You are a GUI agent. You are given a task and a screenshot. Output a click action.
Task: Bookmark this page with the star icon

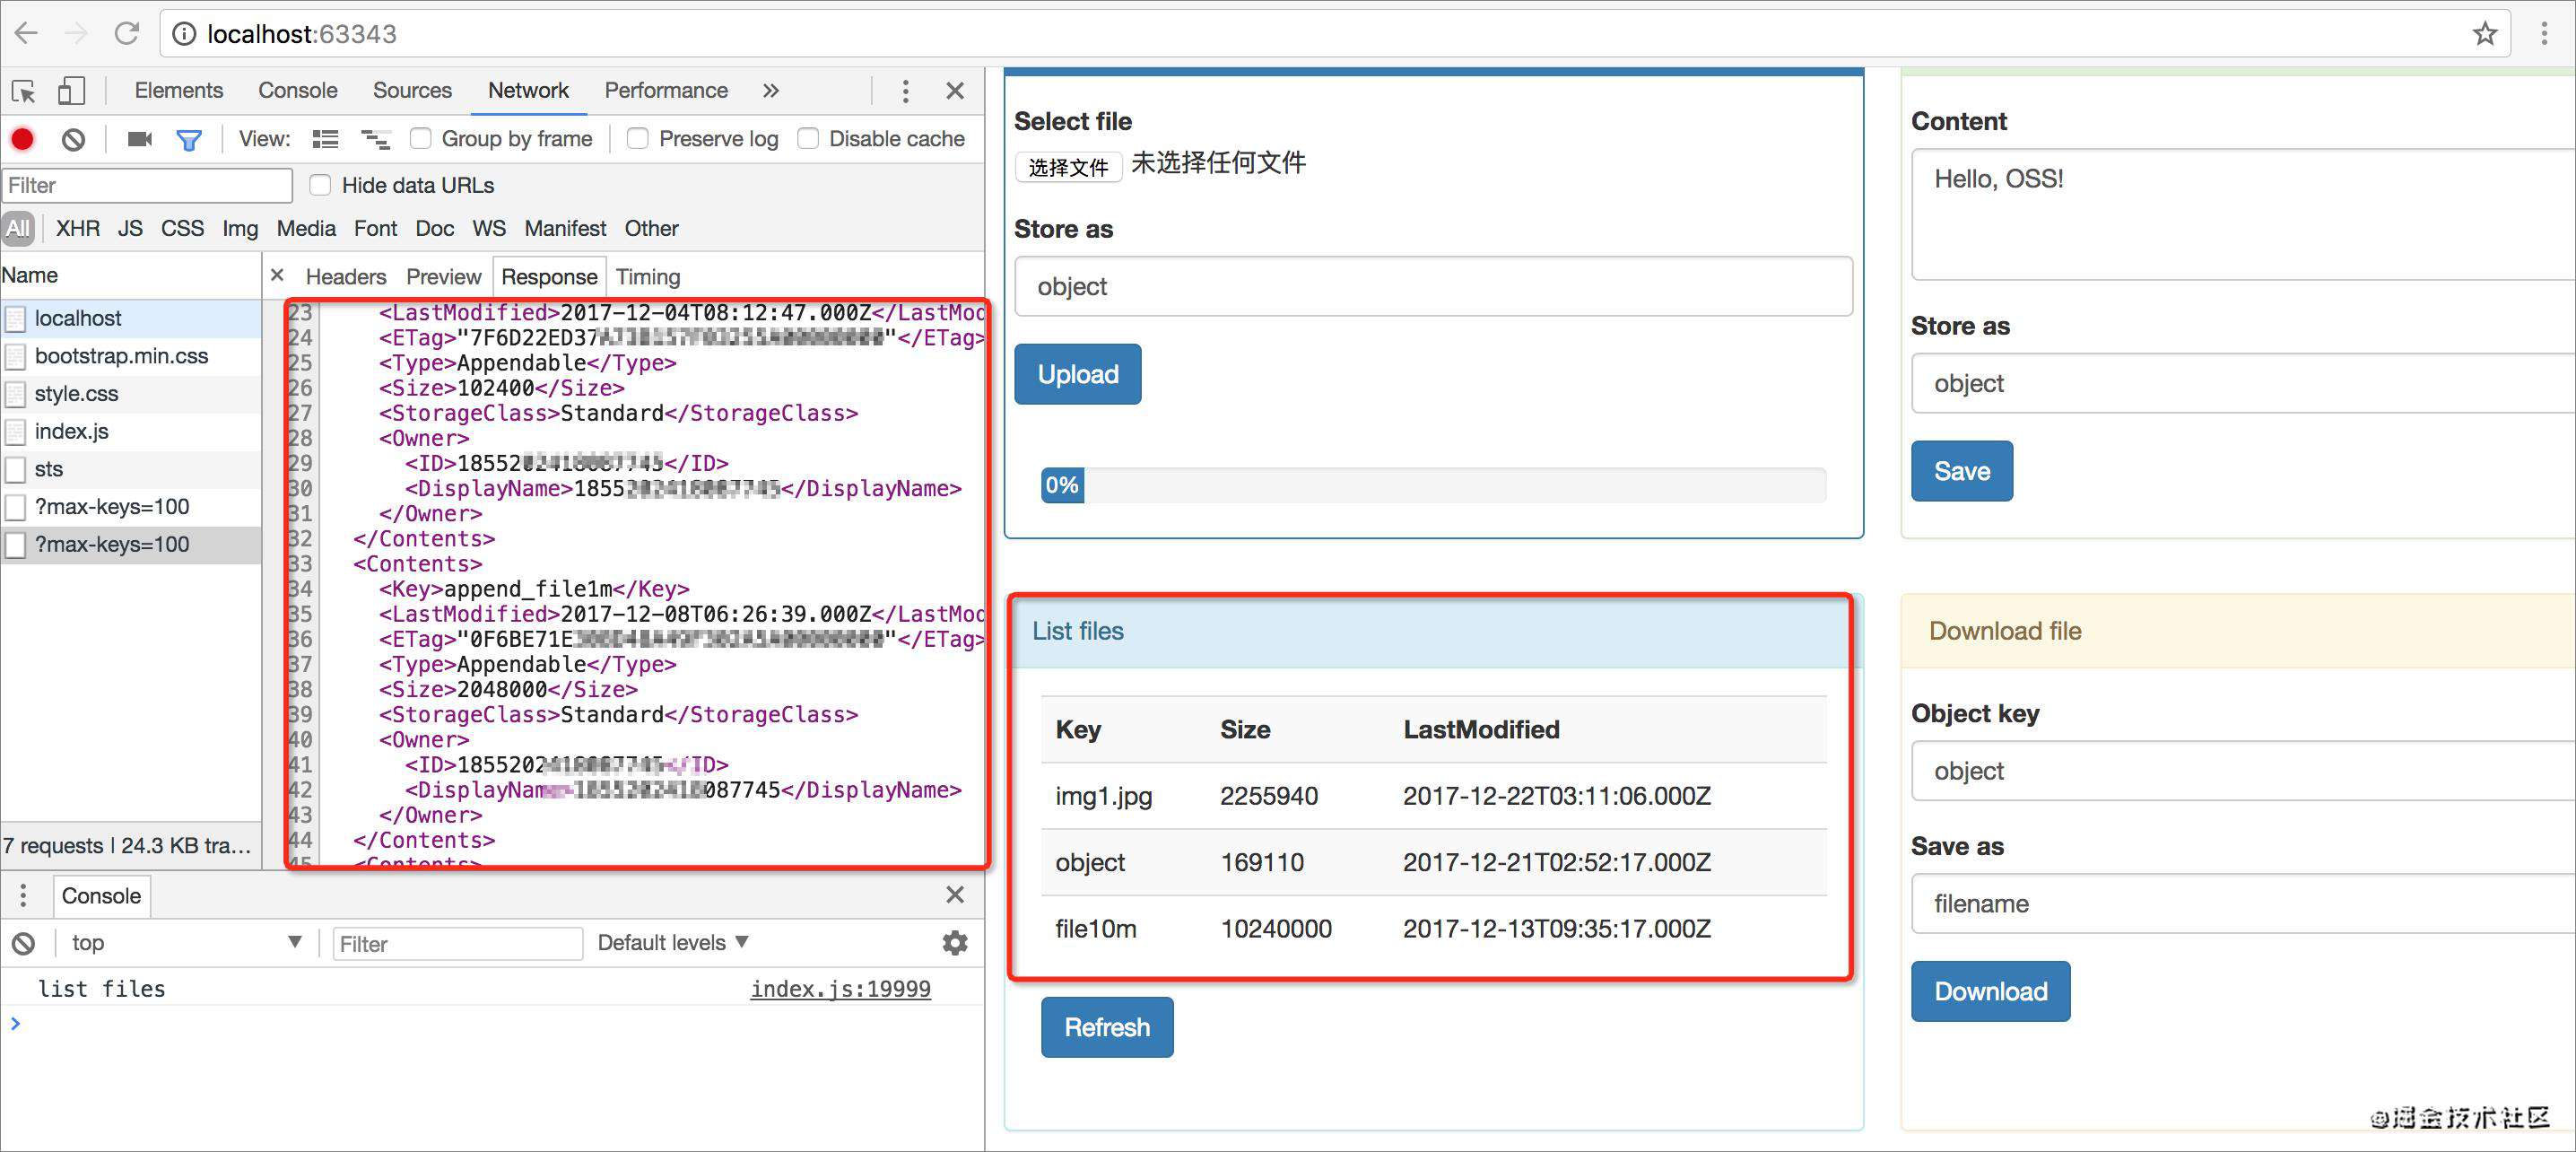[x=2484, y=34]
